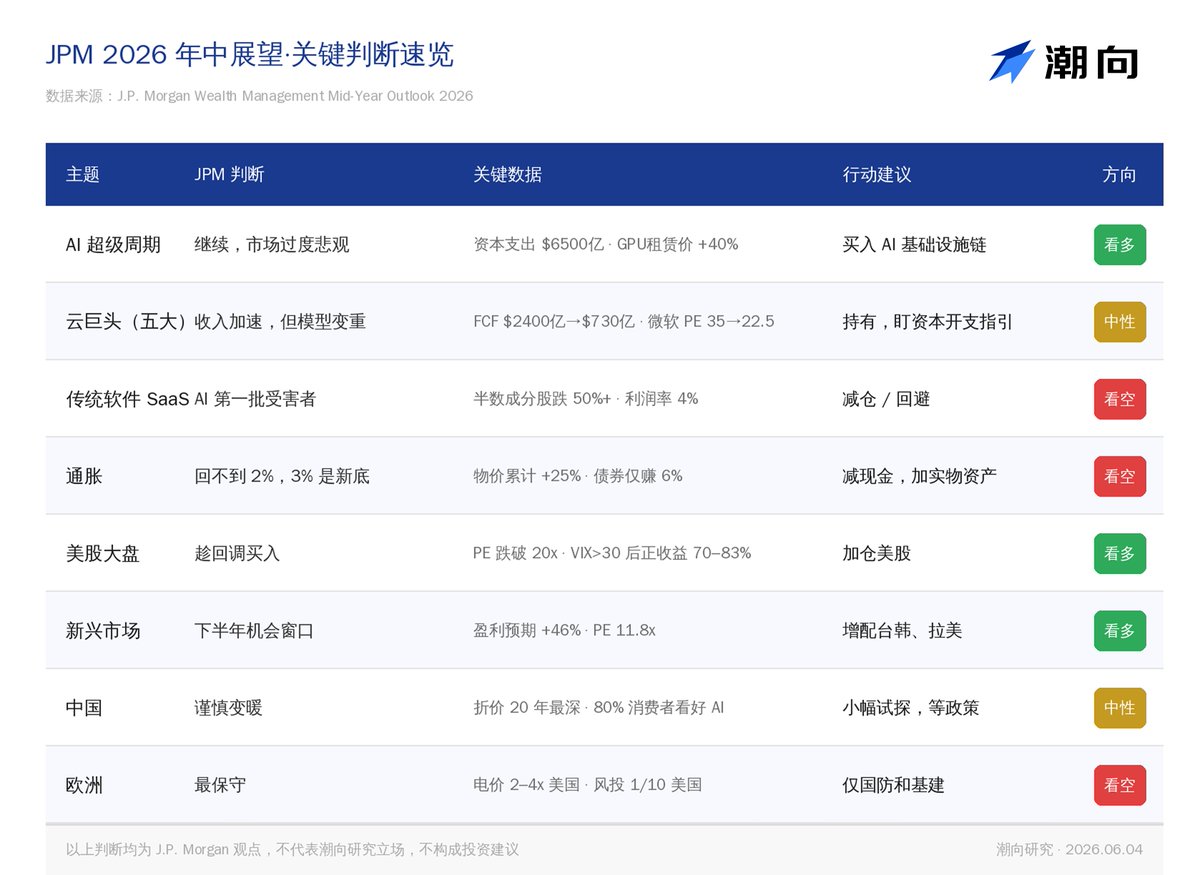Click the 潮向 arrow logo icon

coord(1011,61)
